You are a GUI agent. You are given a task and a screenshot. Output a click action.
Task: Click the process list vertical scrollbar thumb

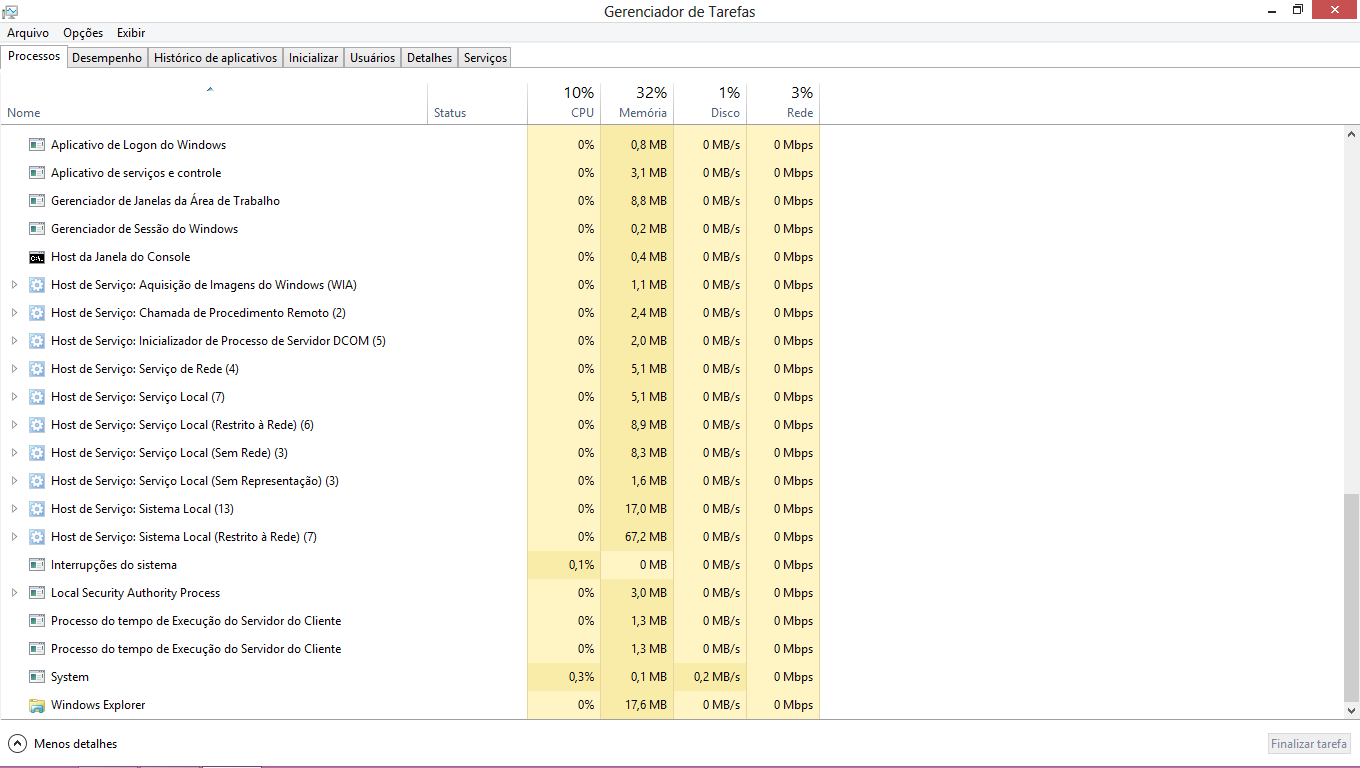(1352, 596)
